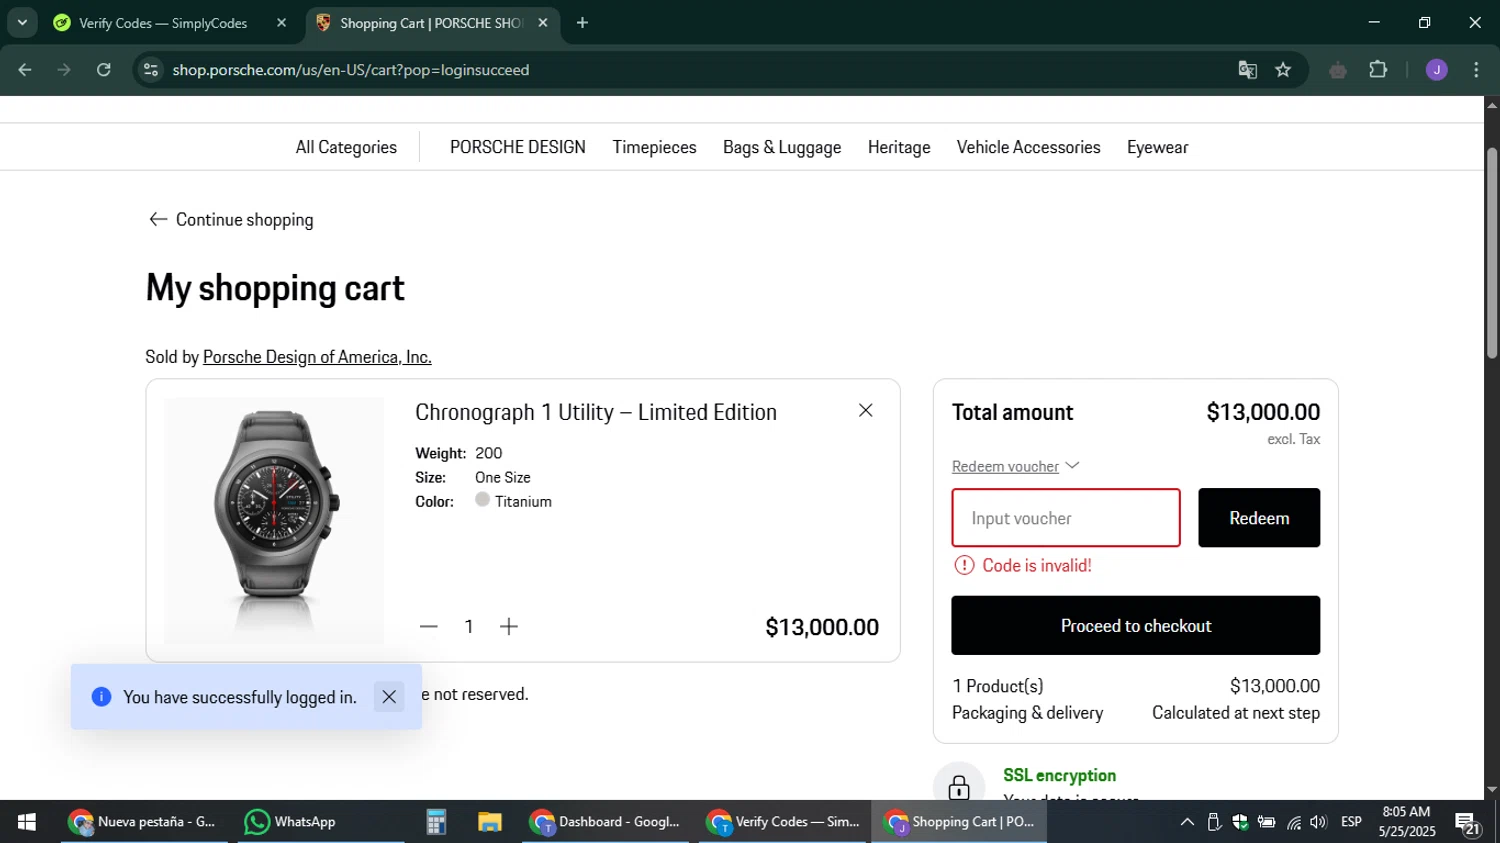Increase quantity with plus icon

click(509, 627)
